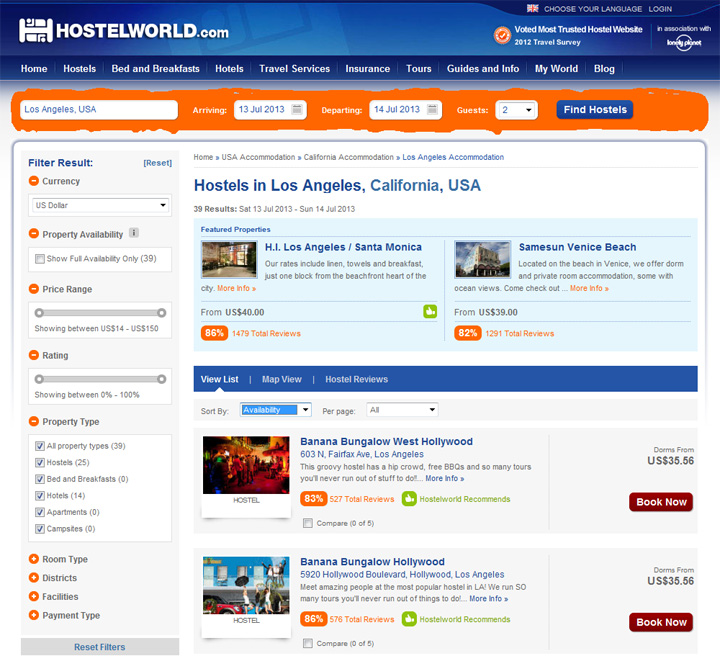Image resolution: width=720 pixels, height=656 pixels.
Task: Open the Sort By Availability dropdown
Action: (276, 409)
